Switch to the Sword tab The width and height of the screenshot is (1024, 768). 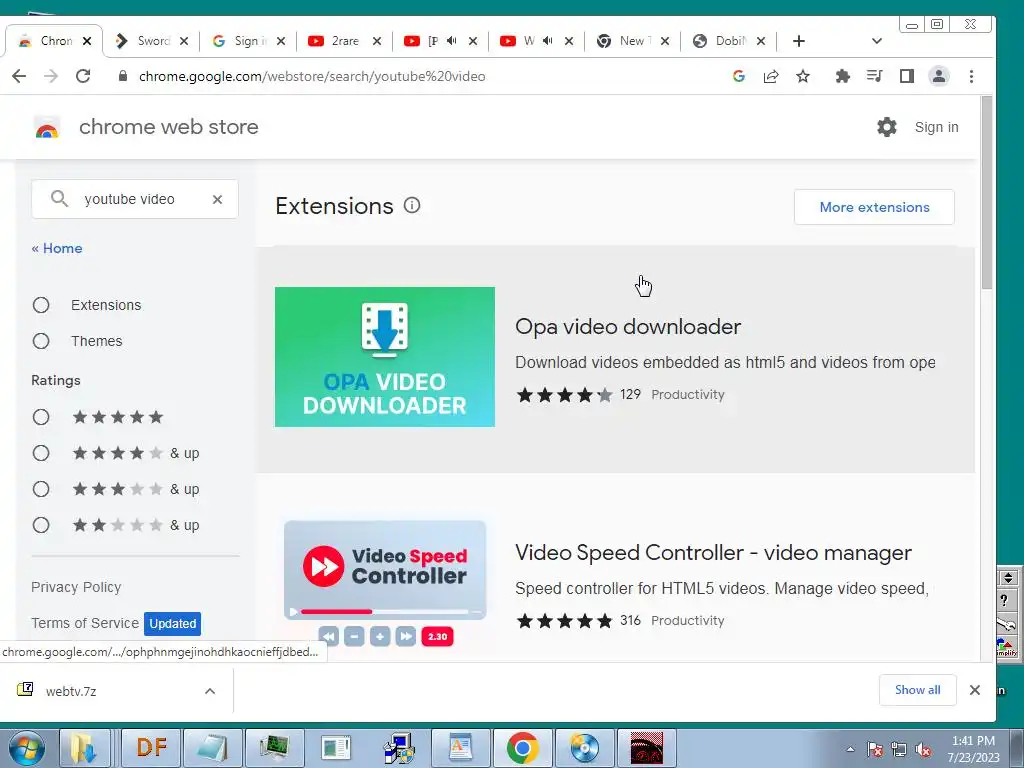point(142,41)
